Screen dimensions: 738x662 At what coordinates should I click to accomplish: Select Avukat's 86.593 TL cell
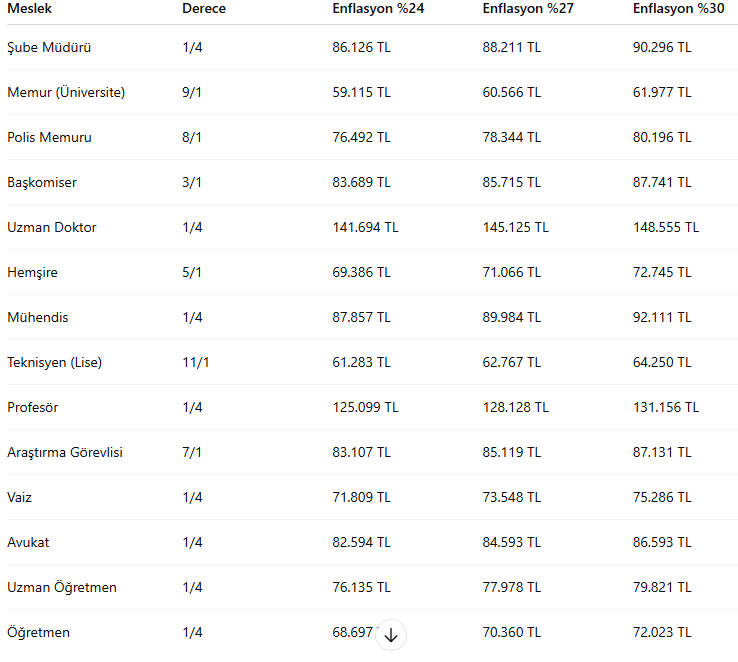click(x=662, y=542)
